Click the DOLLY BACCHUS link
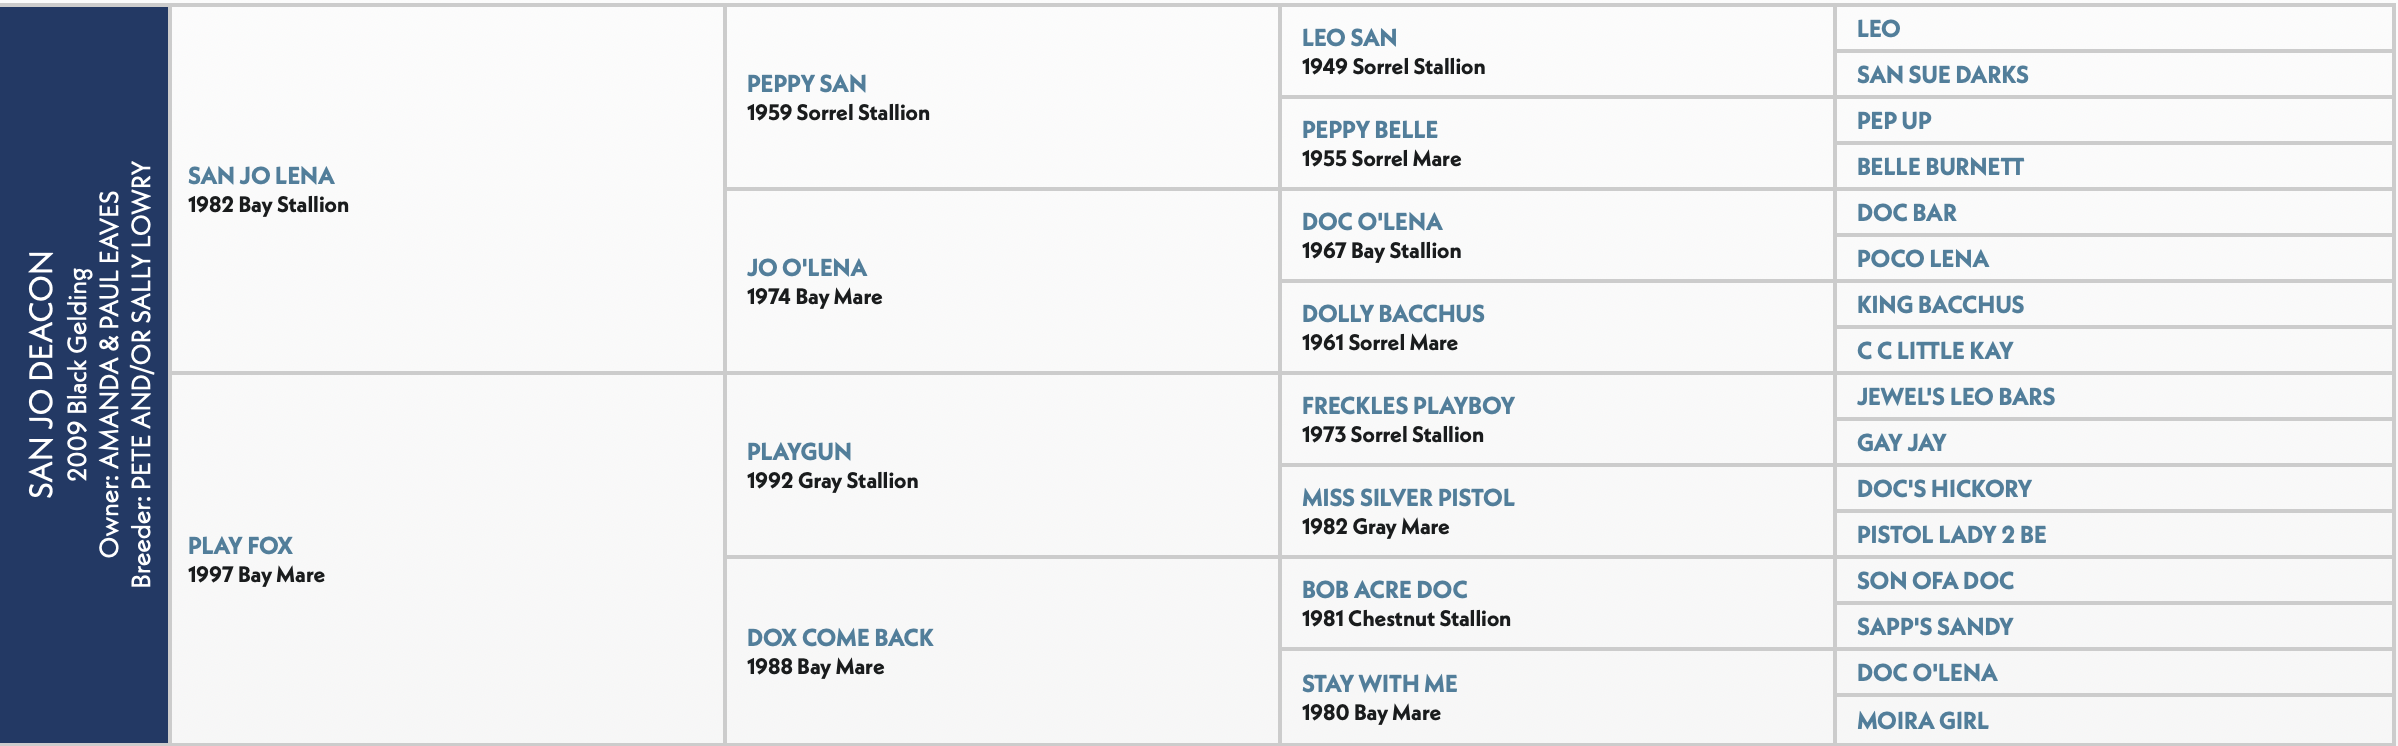 click(1393, 314)
